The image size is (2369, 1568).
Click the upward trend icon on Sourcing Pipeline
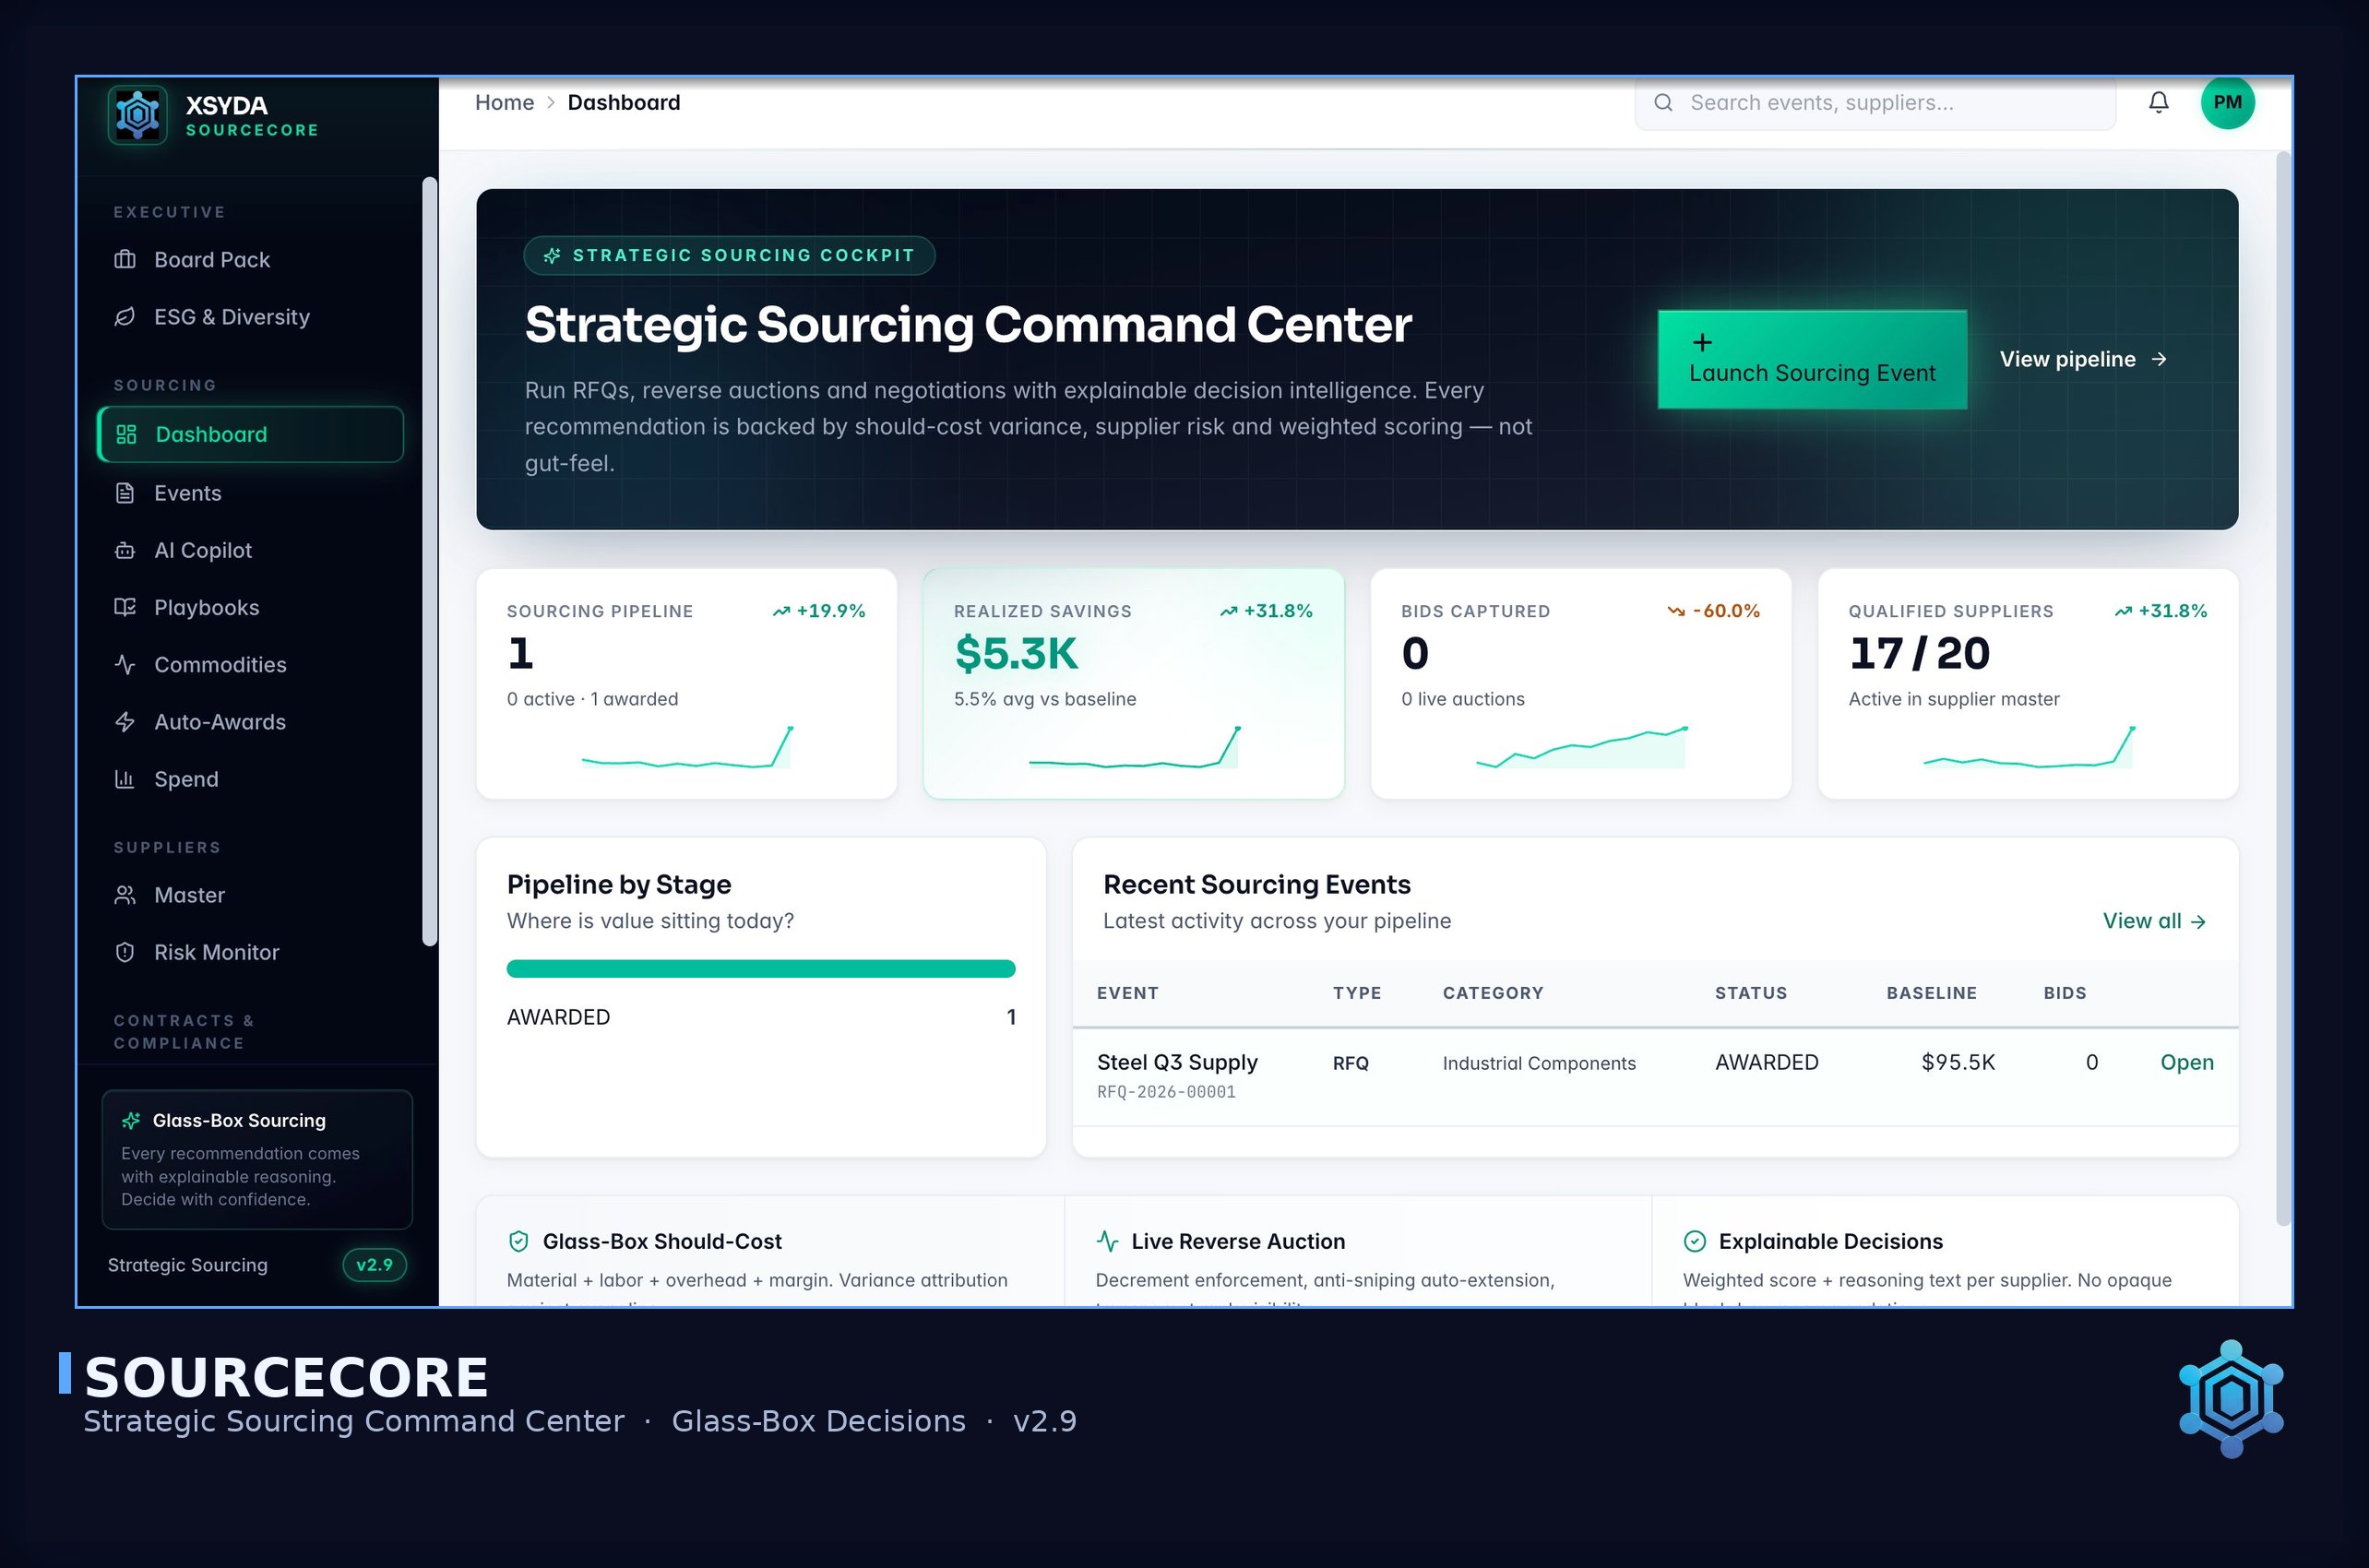(x=782, y=611)
